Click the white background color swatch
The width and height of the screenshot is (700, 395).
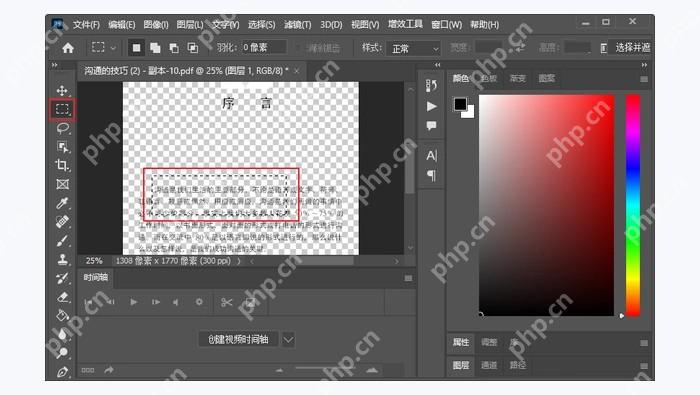coord(469,113)
